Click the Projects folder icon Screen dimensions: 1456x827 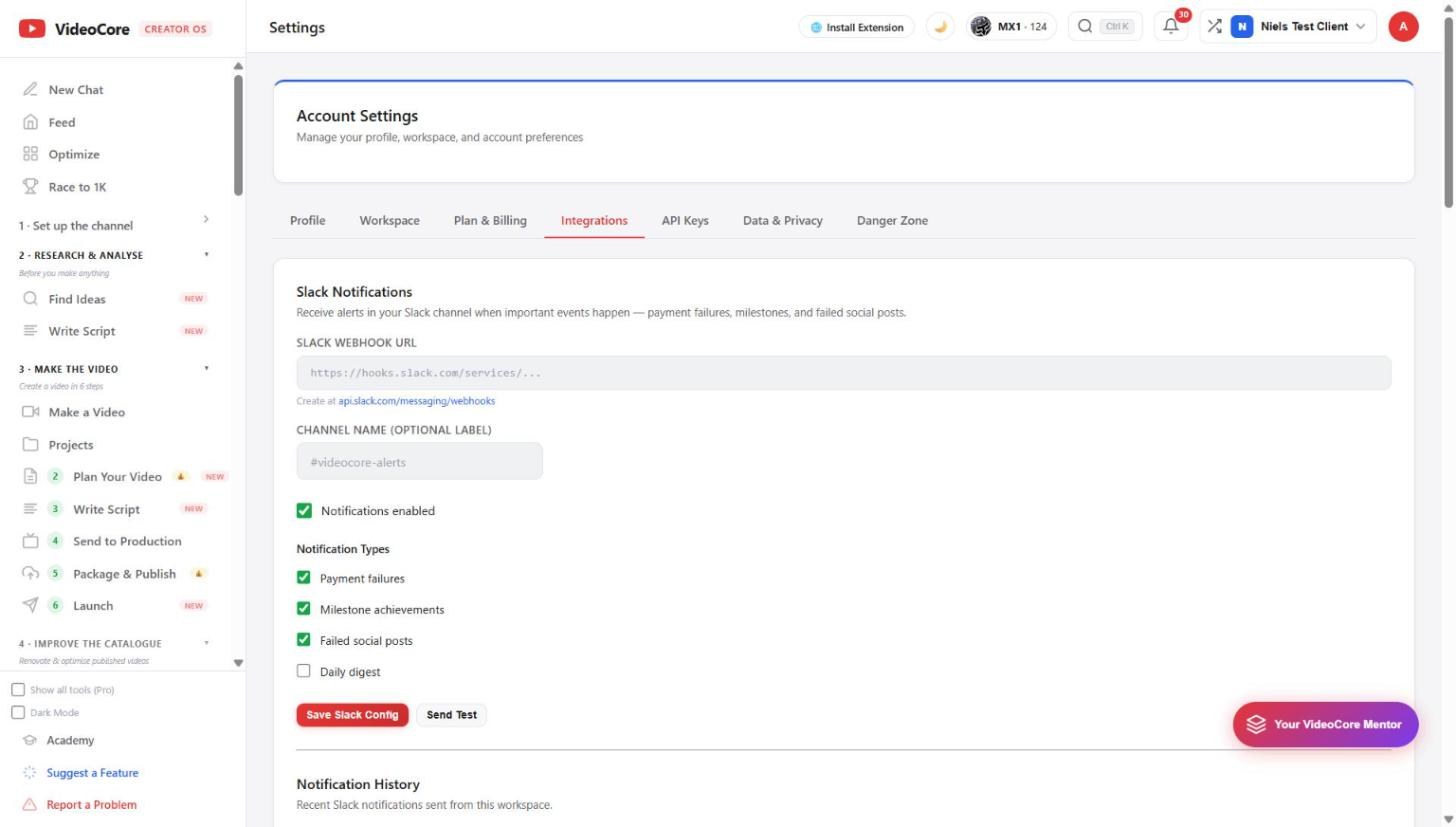click(x=30, y=445)
